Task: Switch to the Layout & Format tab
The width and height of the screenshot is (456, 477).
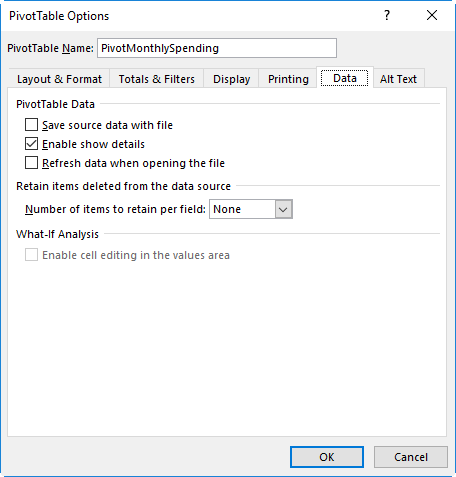Action: 59,79
